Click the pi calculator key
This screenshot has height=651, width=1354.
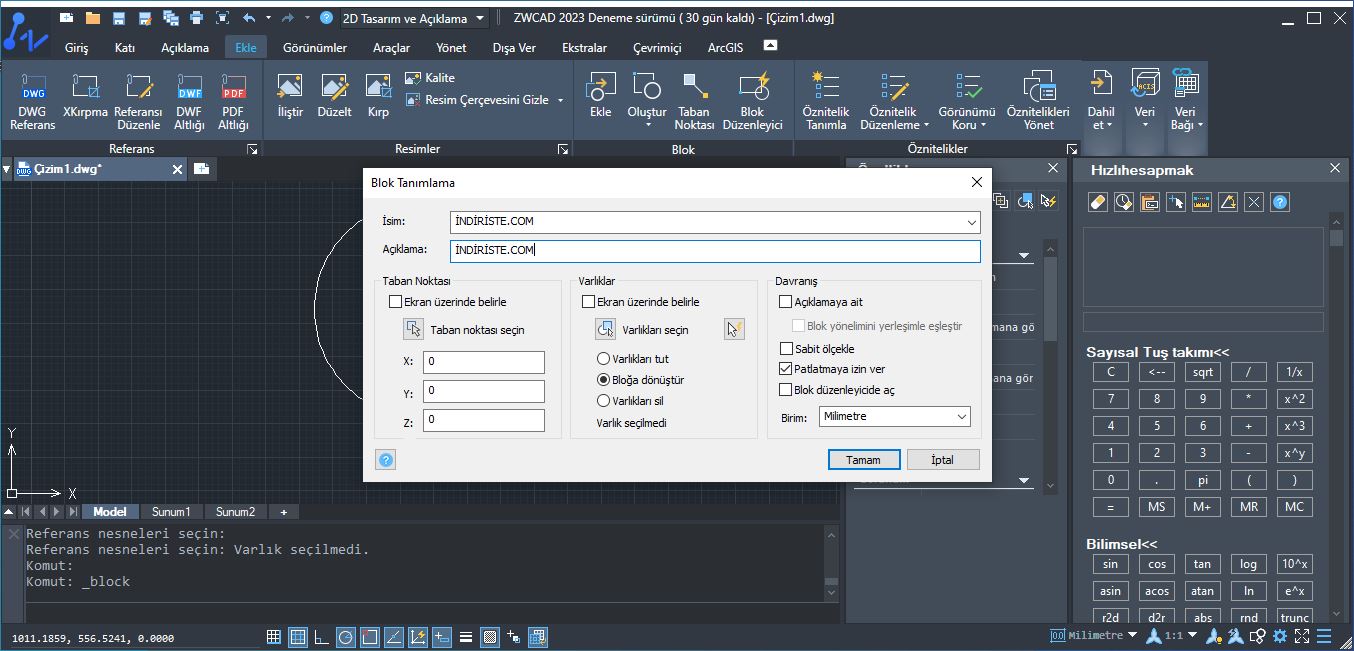(x=1203, y=480)
